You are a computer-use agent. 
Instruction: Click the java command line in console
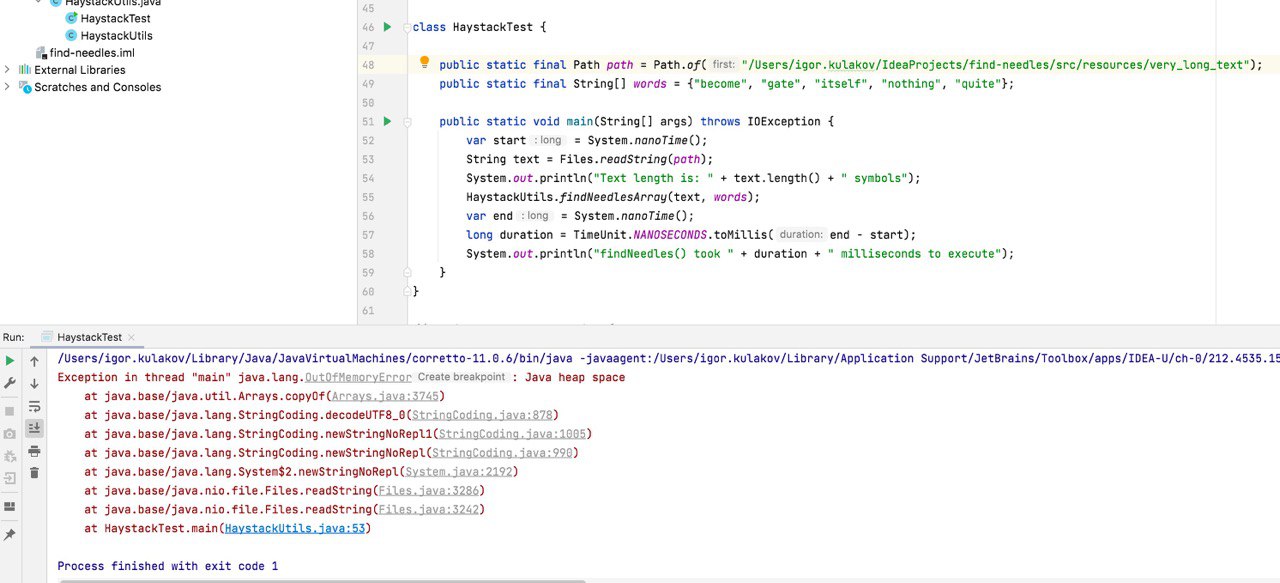tap(668, 358)
